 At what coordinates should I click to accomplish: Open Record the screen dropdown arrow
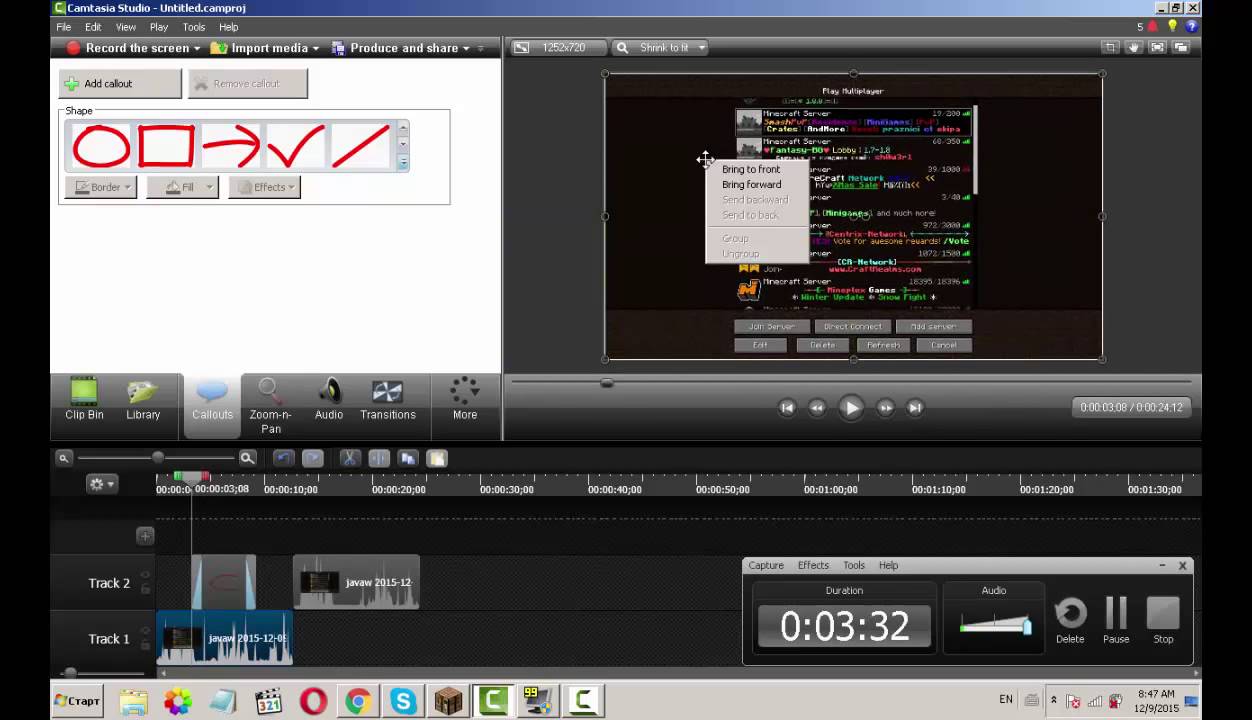click(197, 48)
